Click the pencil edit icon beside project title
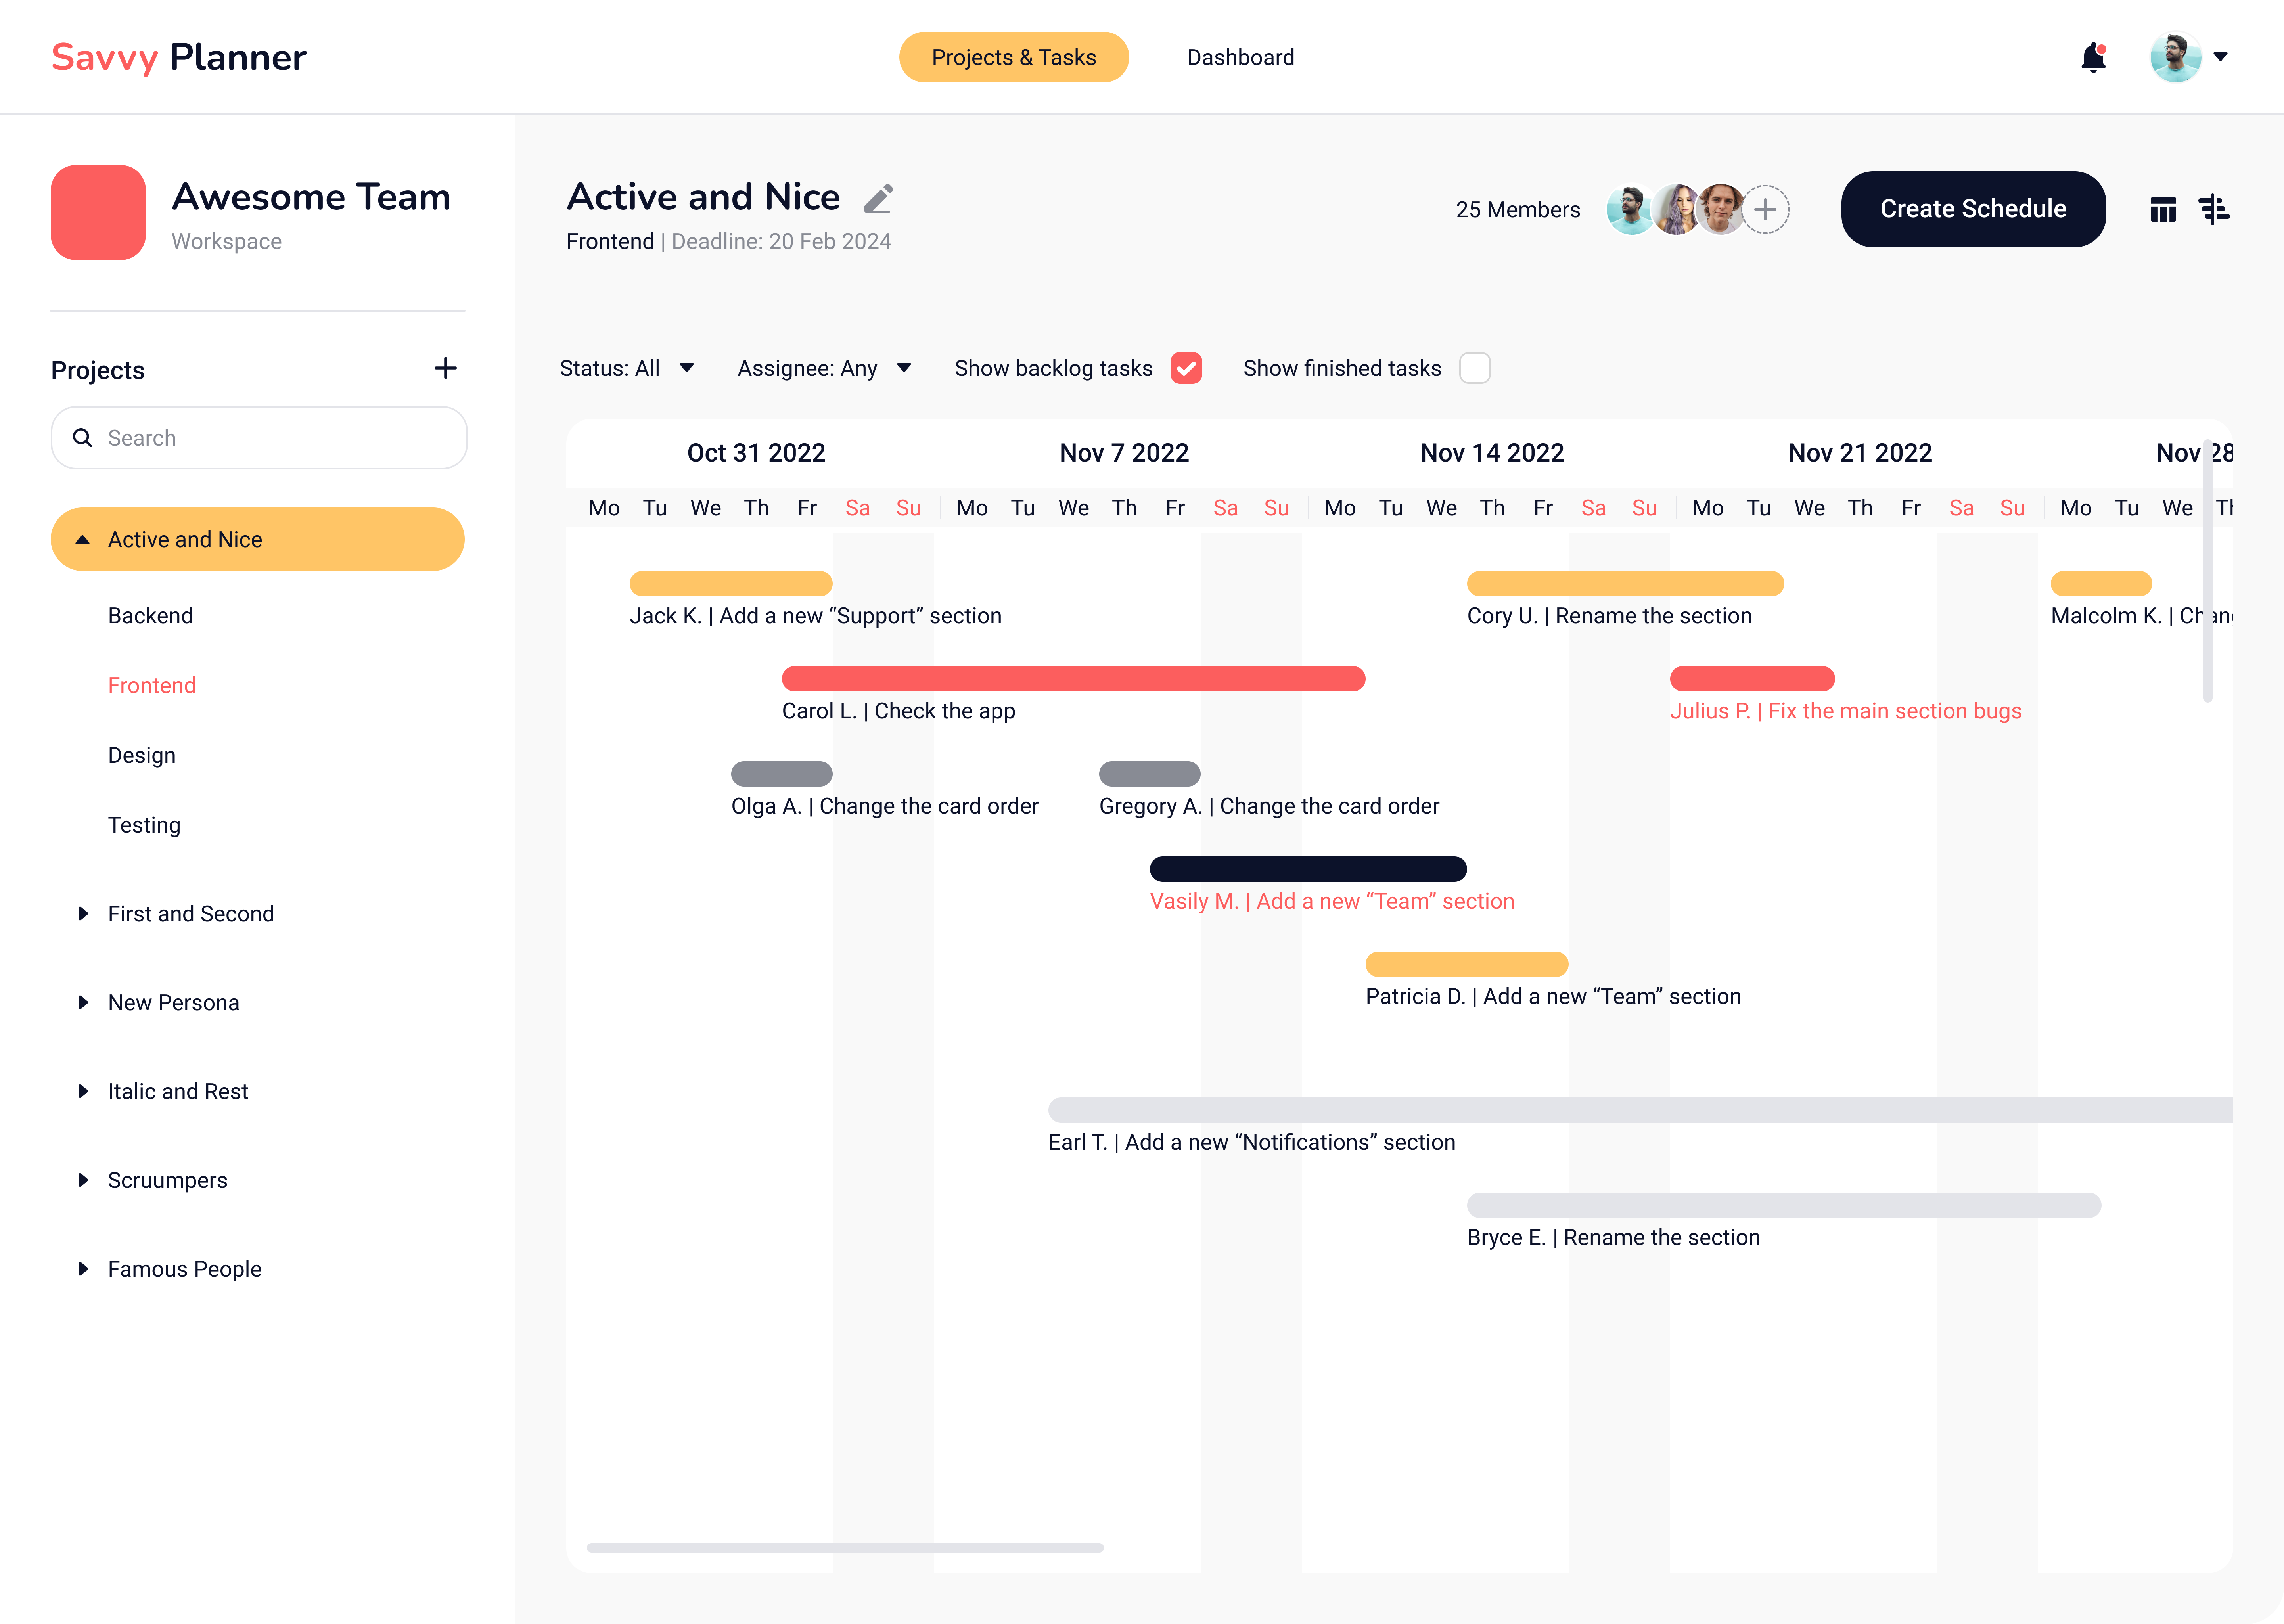 (878, 199)
